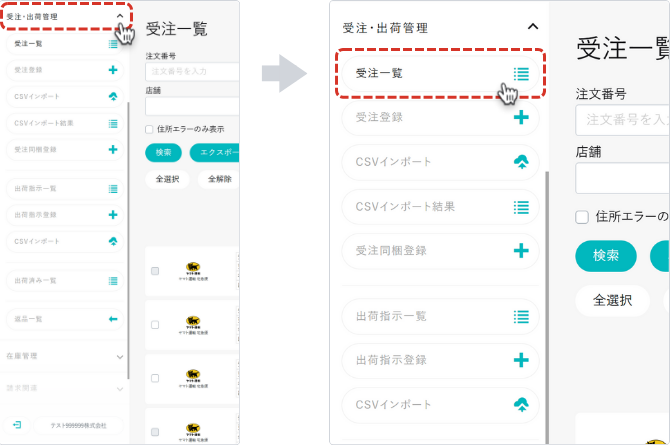670x446 pixels.
Task: Click the 出荷指示登録 plus icon in enlarged menu
Action: point(520,360)
